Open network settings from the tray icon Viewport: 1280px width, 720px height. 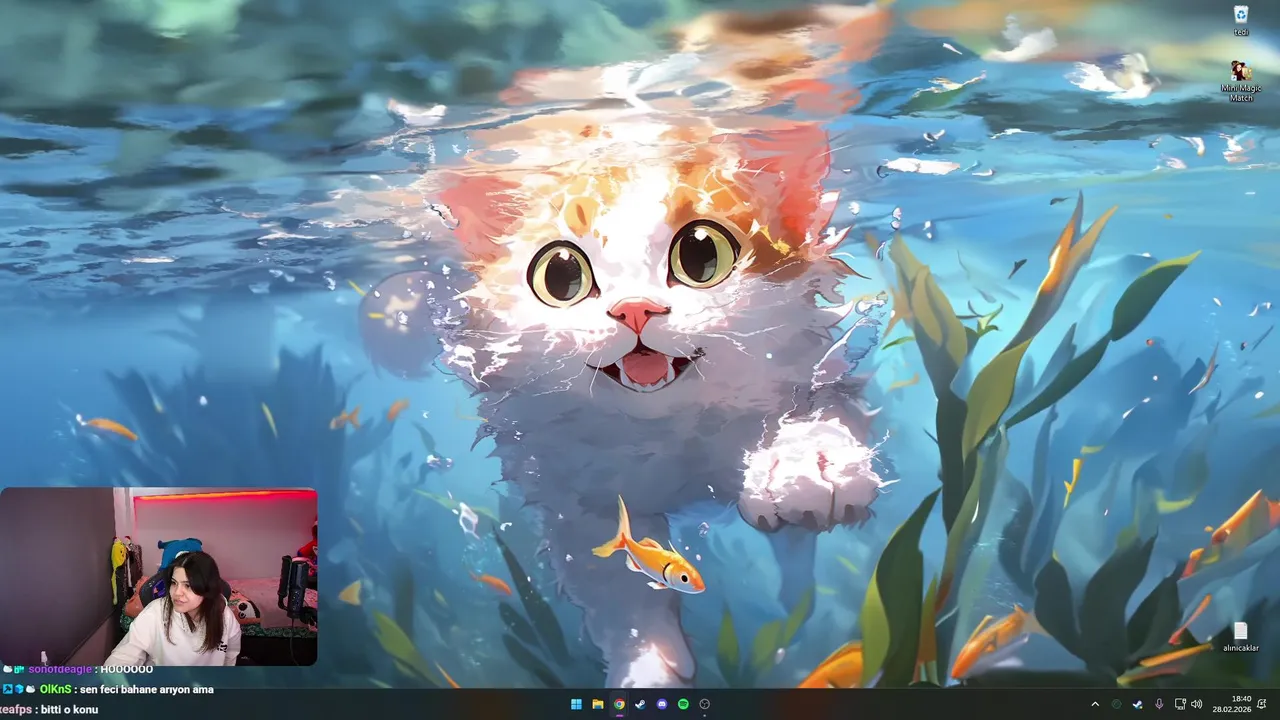1180,704
